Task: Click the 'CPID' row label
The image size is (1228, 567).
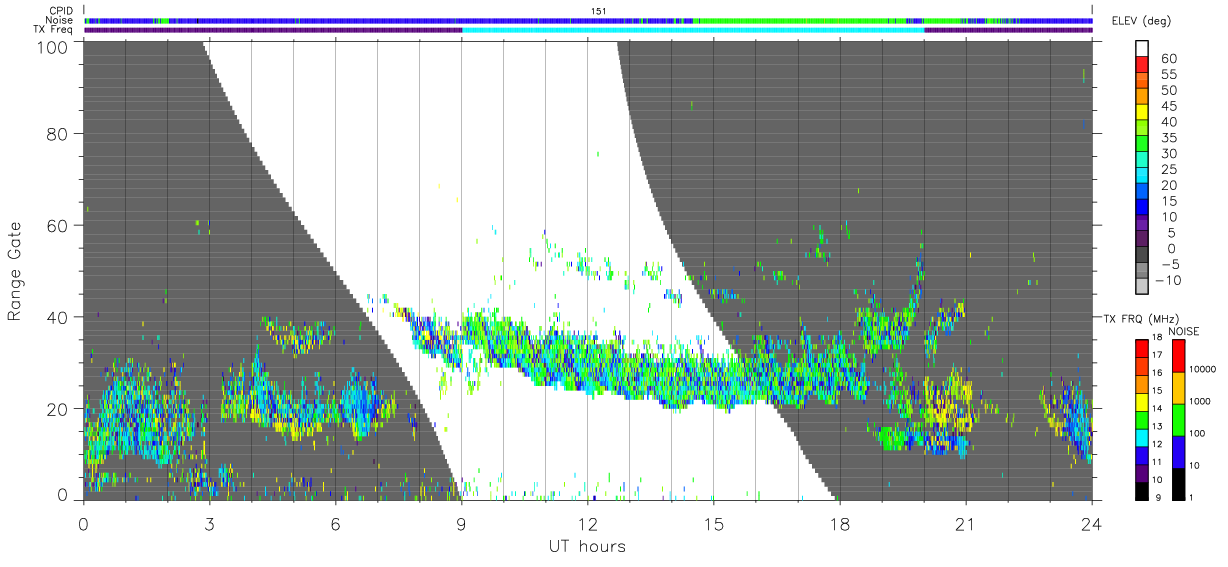Action: click(x=62, y=11)
